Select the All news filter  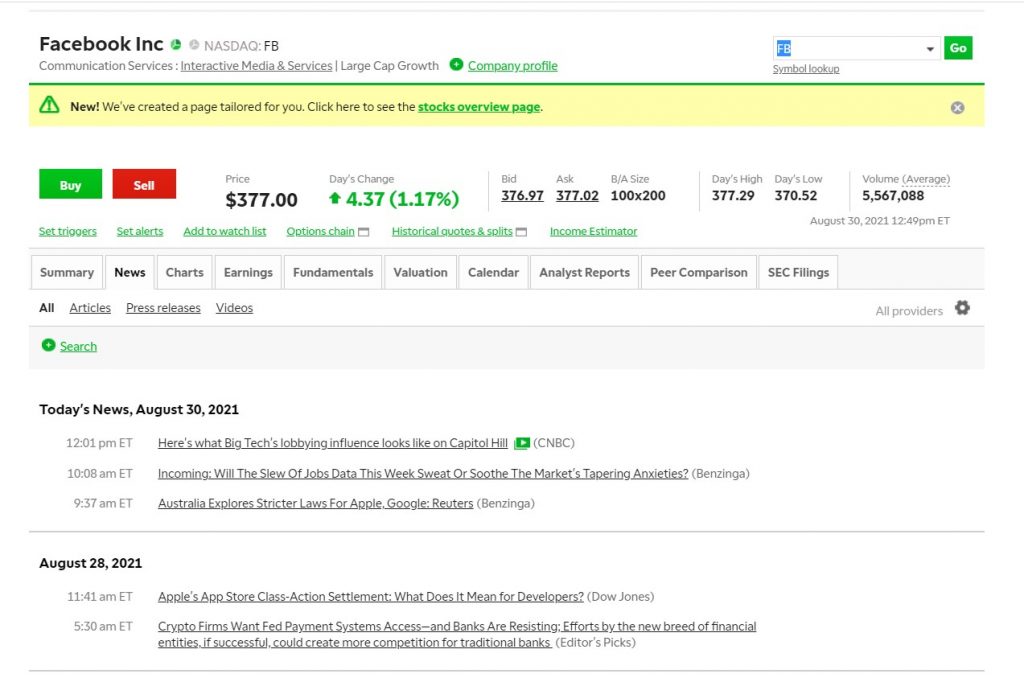tap(46, 308)
